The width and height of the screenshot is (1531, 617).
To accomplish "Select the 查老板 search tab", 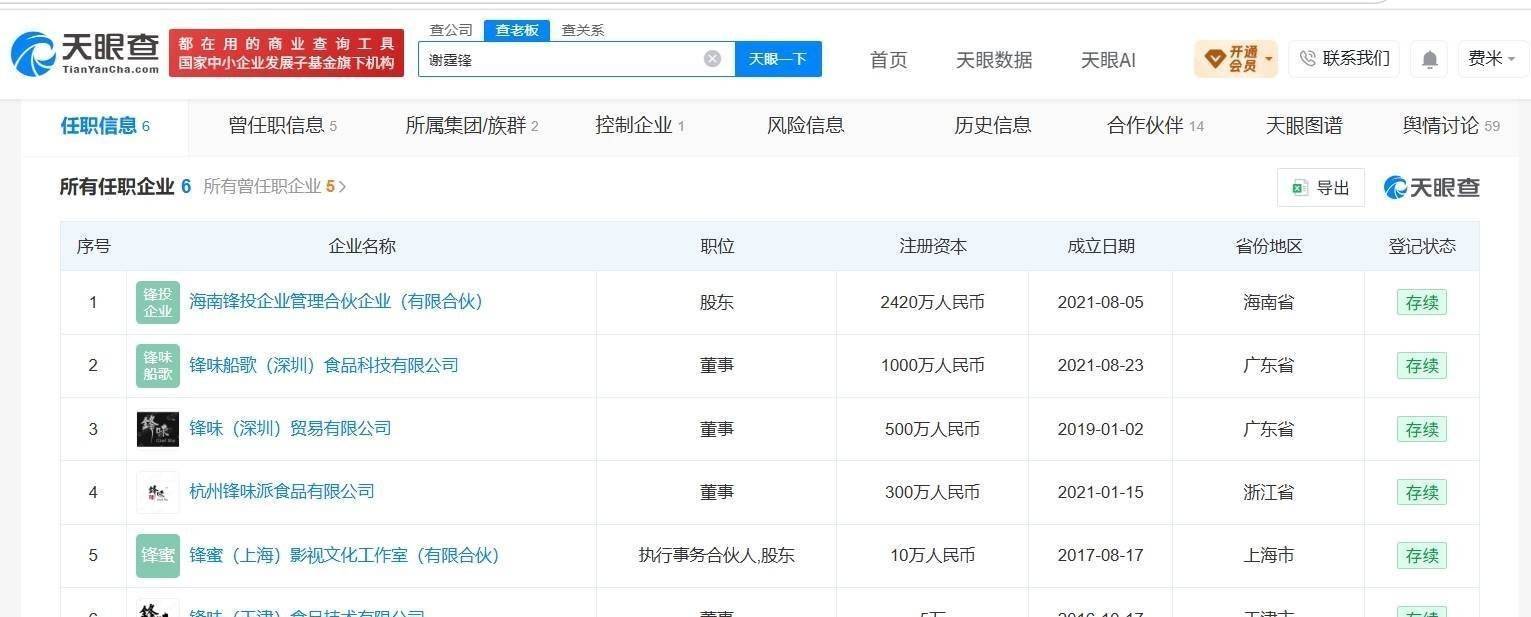I will 517,30.
